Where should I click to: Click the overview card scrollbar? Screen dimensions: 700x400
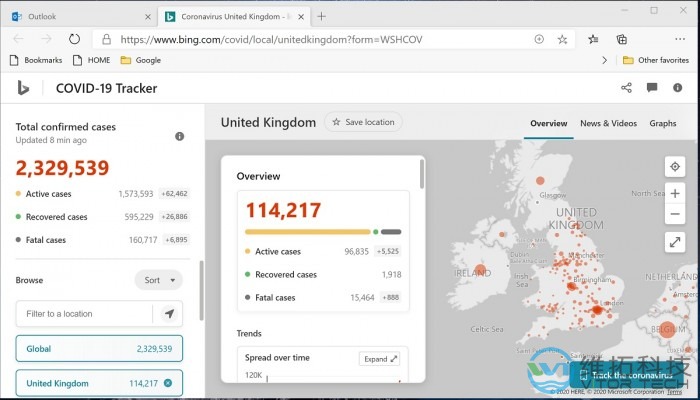coord(422,174)
